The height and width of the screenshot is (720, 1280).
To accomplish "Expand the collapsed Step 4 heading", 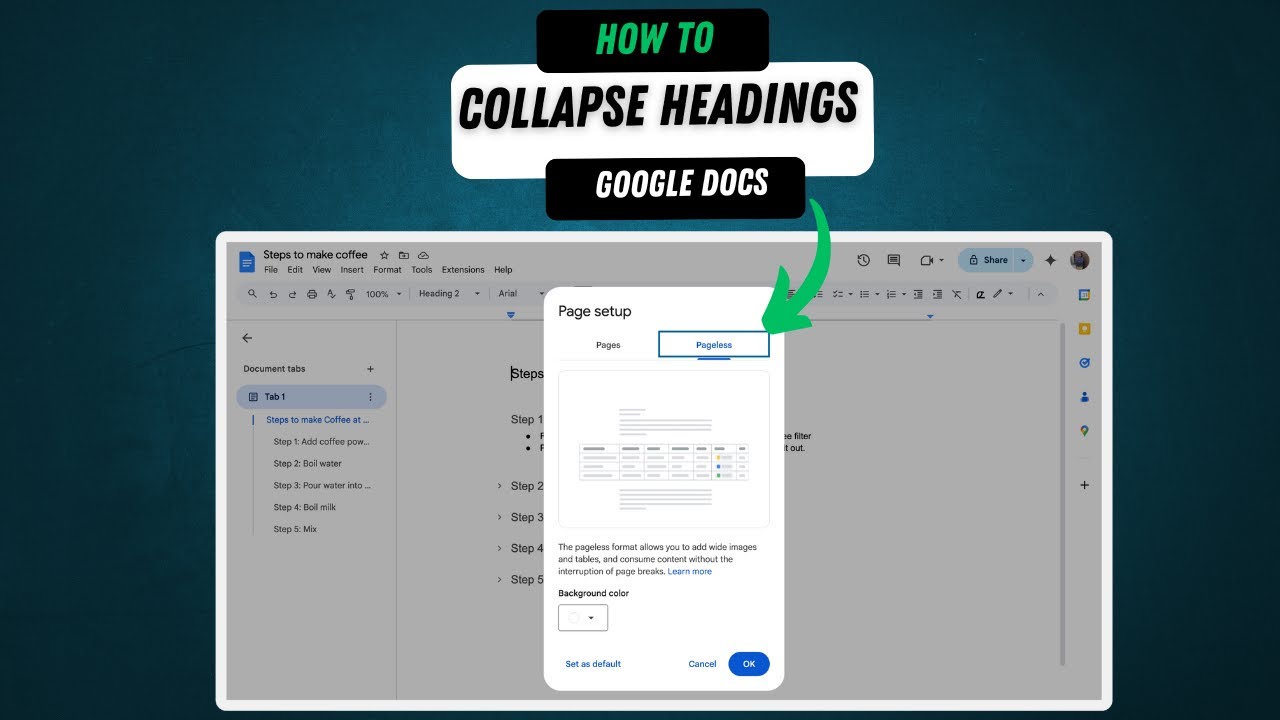I will point(500,548).
